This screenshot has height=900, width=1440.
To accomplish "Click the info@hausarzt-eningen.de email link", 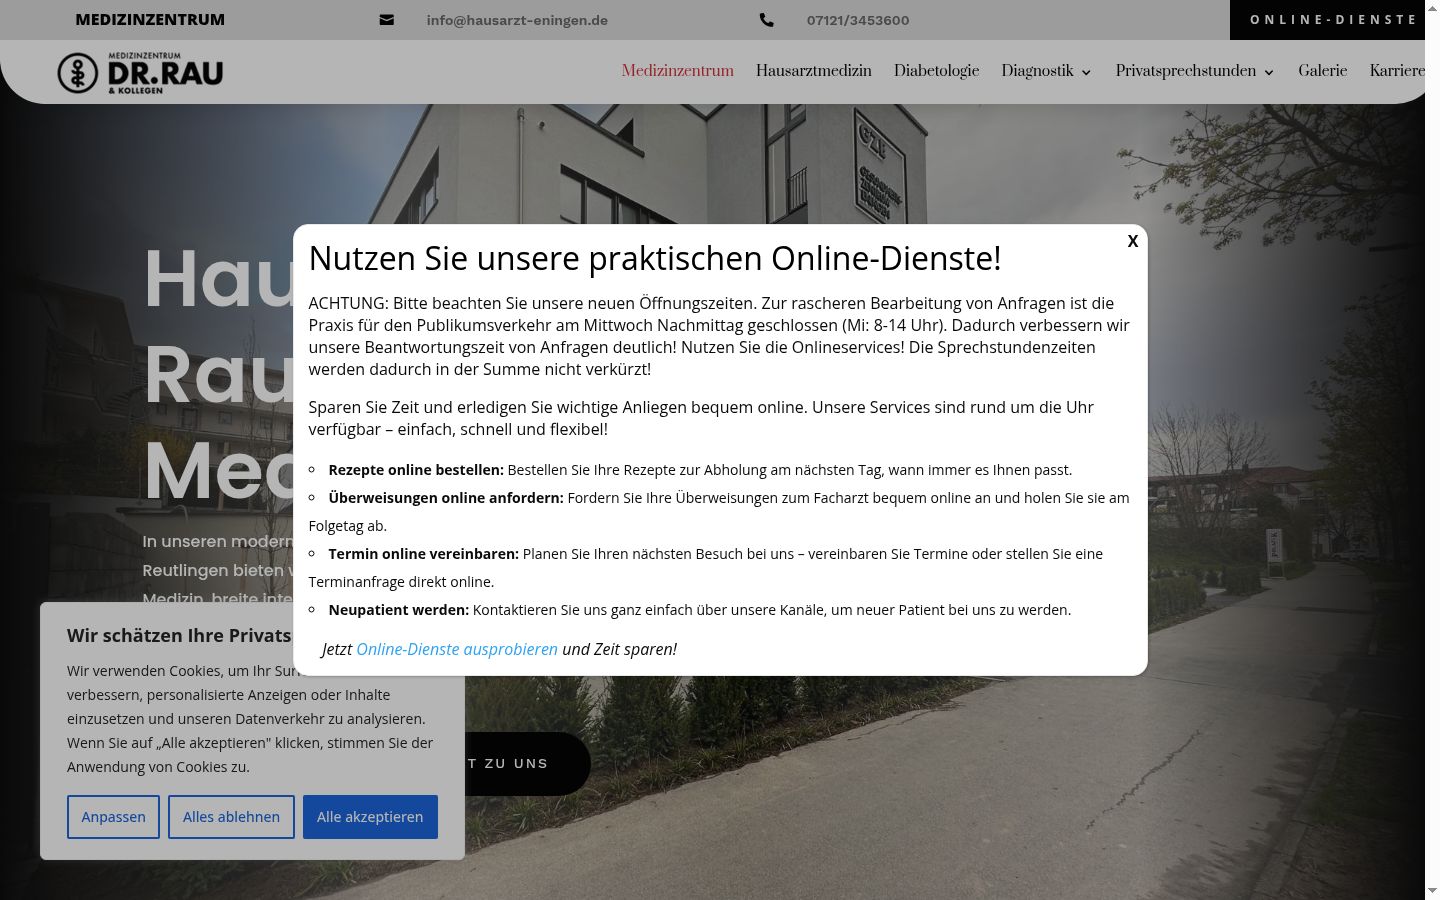I will (x=517, y=20).
